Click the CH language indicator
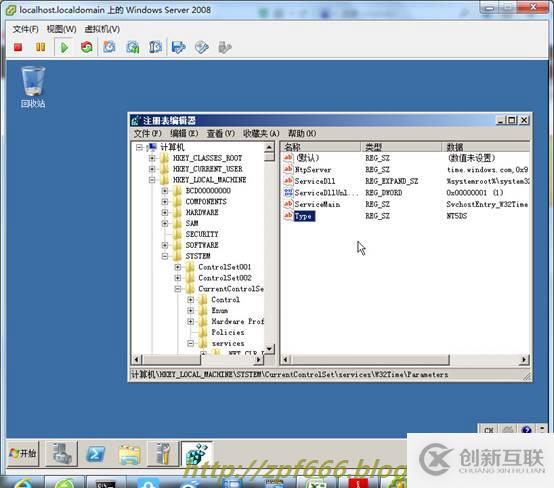This screenshot has height=488, width=554. (x=489, y=430)
